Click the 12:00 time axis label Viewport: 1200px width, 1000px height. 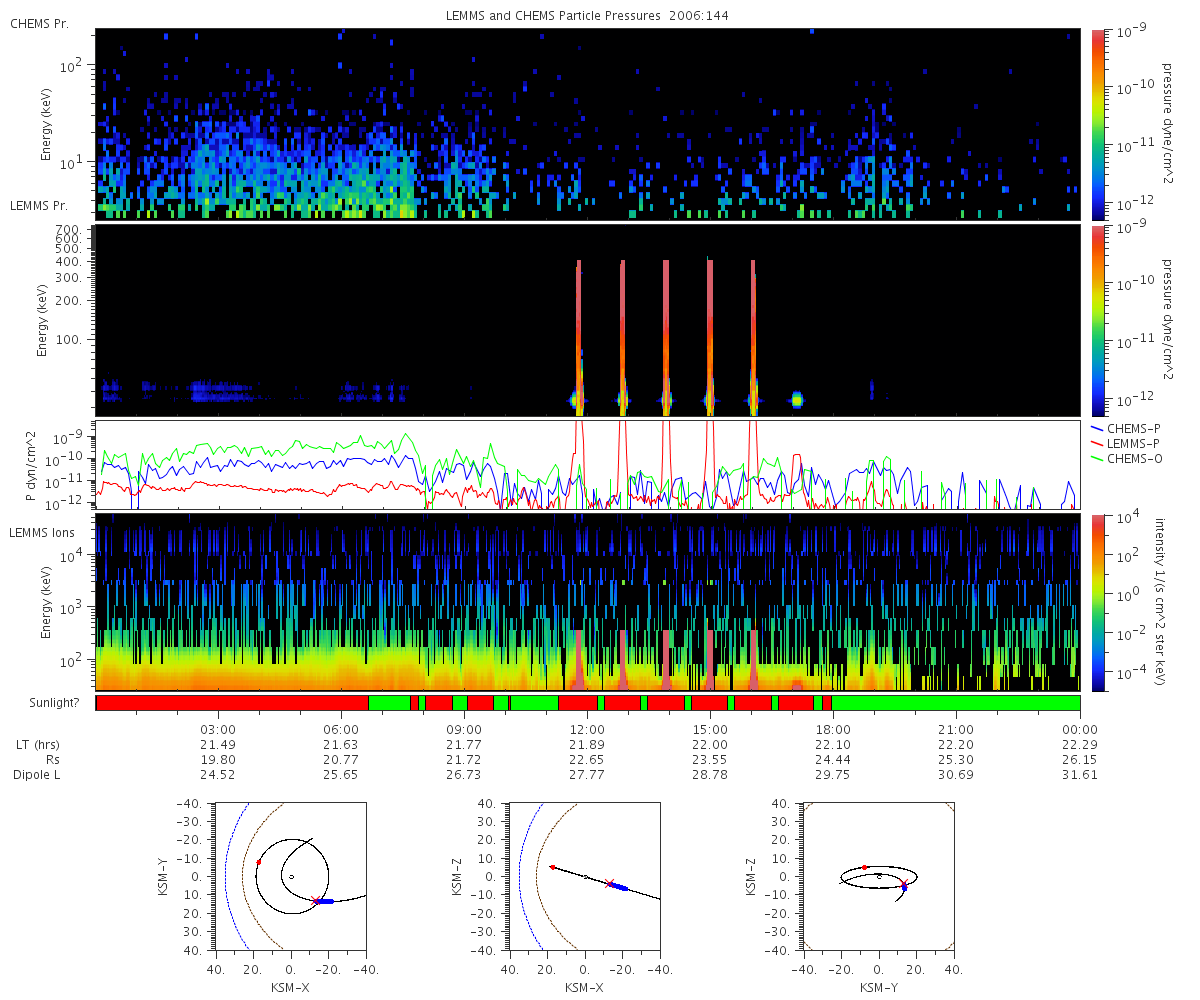(587, 729)
